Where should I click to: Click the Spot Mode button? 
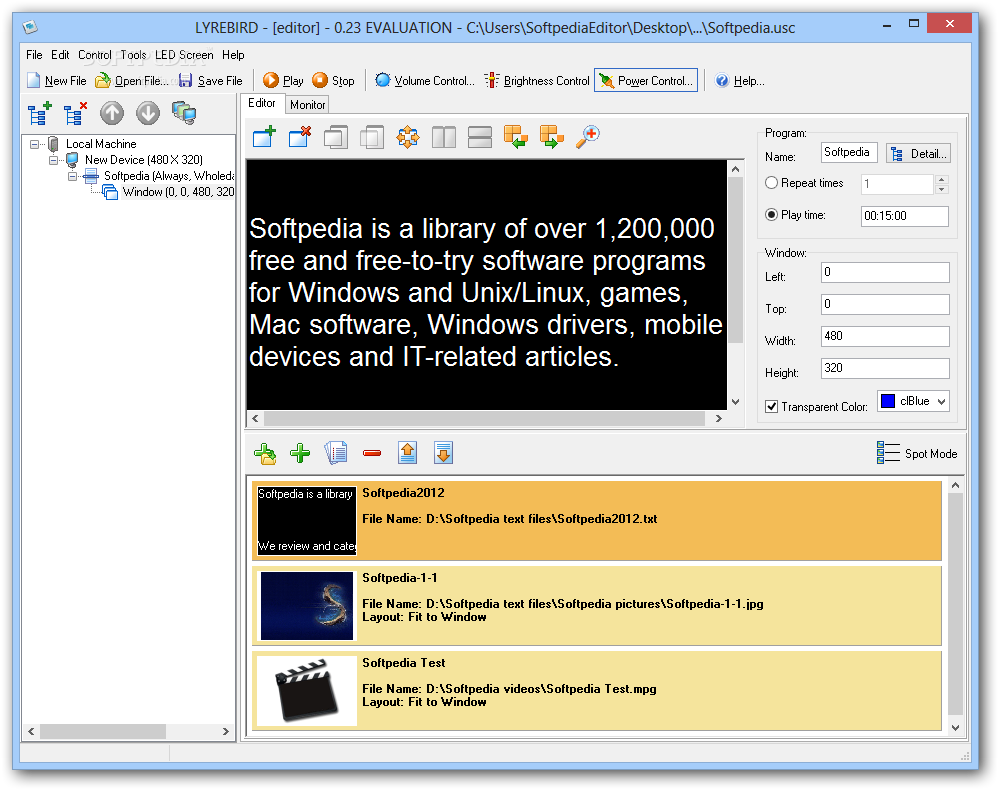pos(917,453)
